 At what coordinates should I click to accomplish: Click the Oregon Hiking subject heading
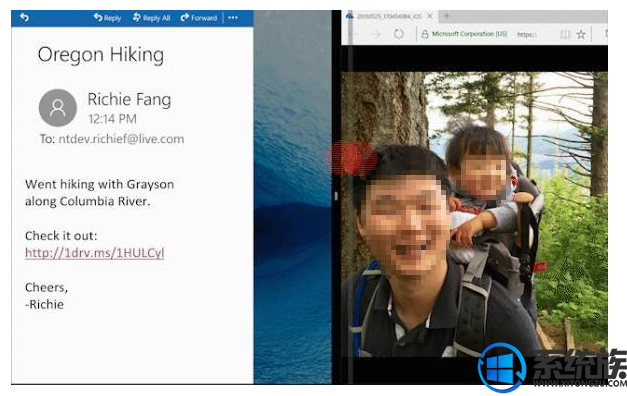click(101, 54)
